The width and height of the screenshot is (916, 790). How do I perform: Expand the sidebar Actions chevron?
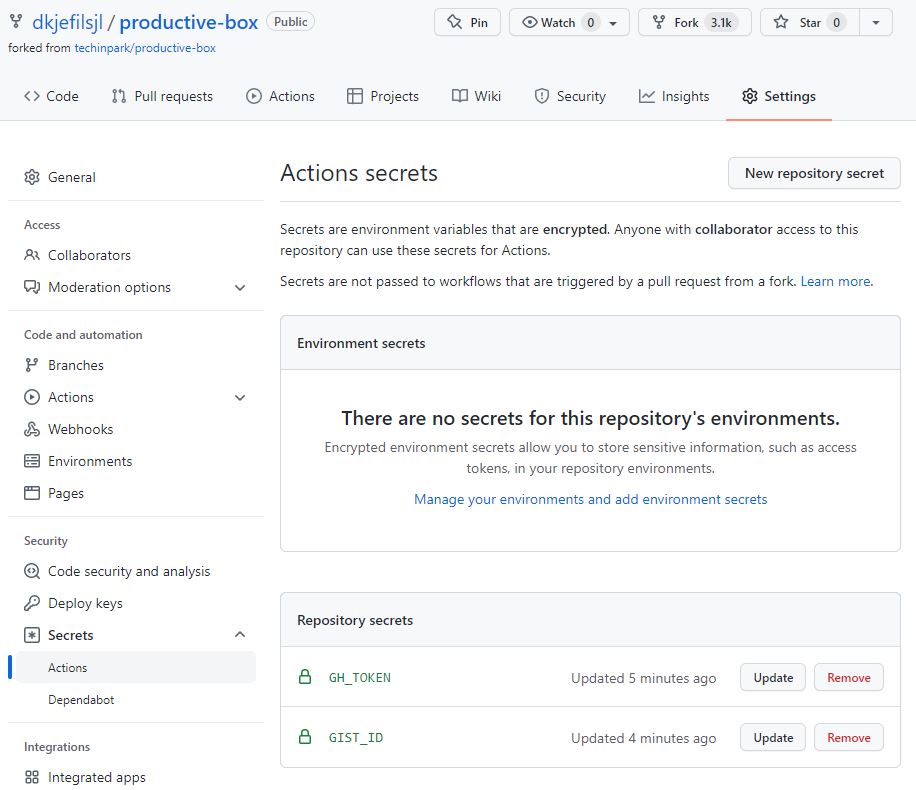coord(240,397)
